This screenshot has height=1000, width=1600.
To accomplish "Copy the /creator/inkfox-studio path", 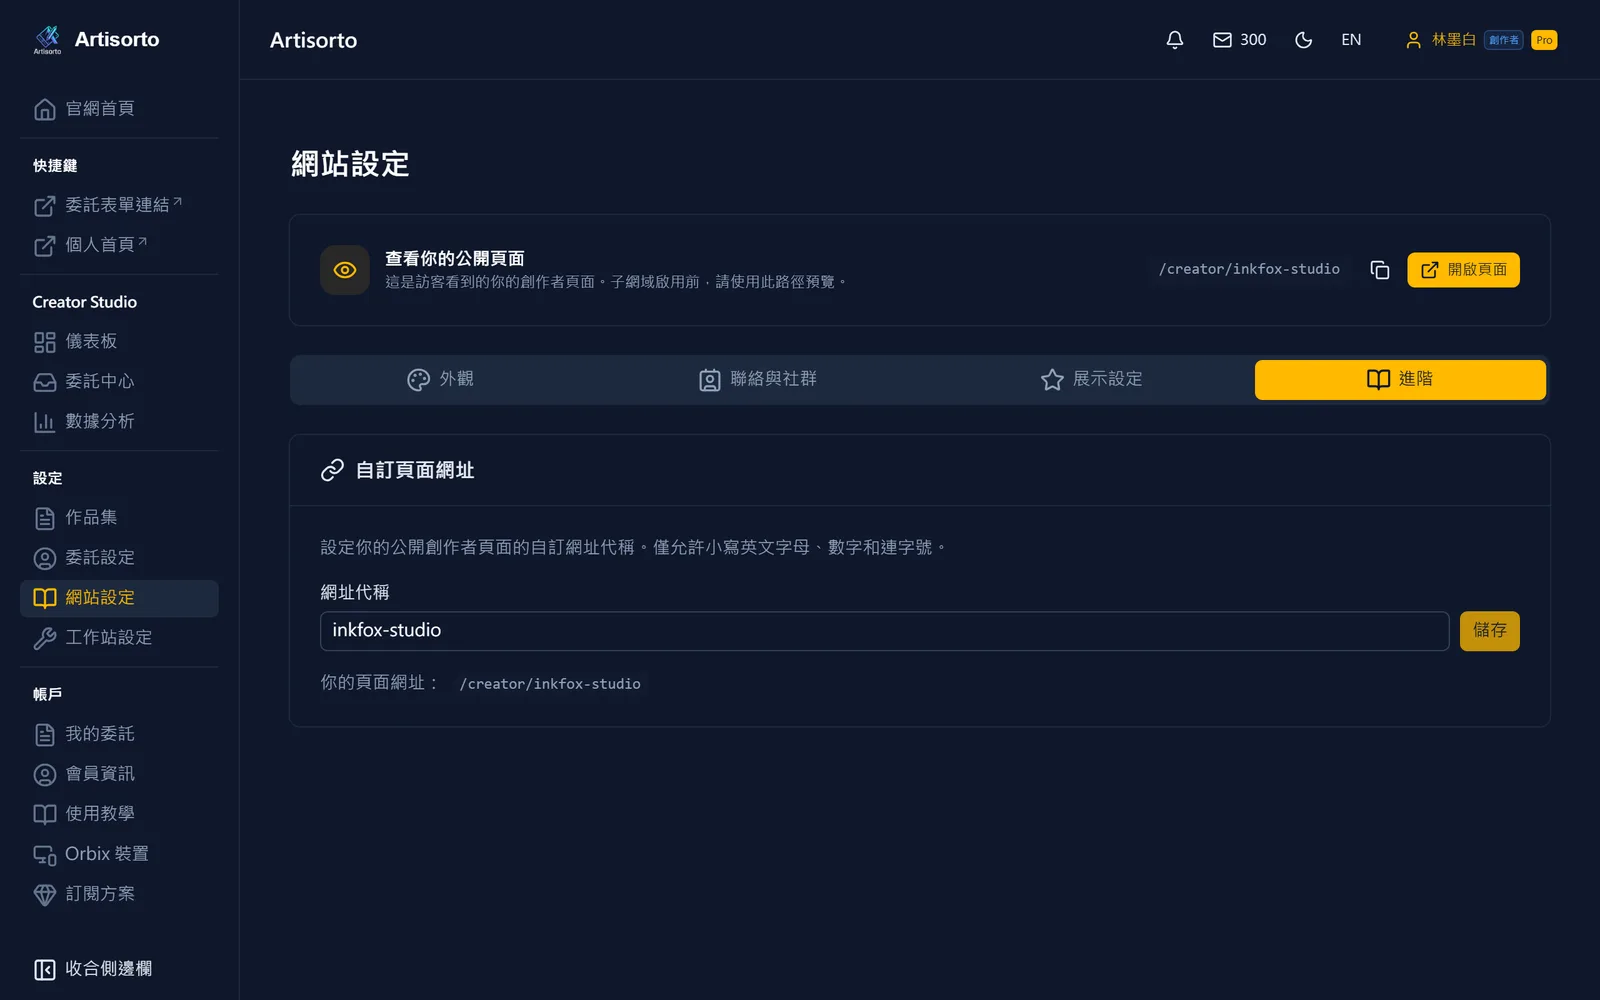I will tap(1380, 270).
